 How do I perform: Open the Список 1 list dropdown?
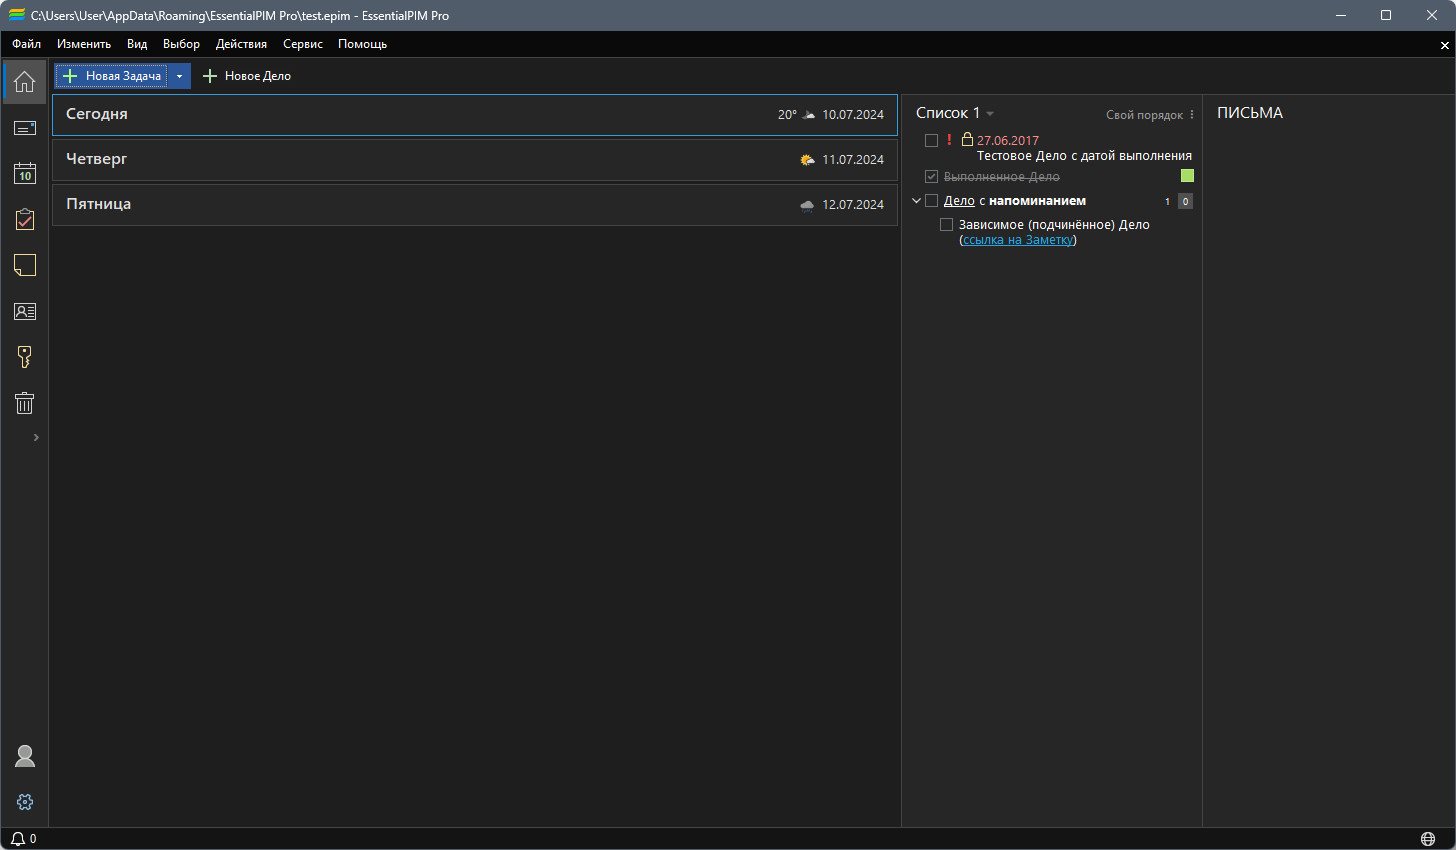click(989, 114)
